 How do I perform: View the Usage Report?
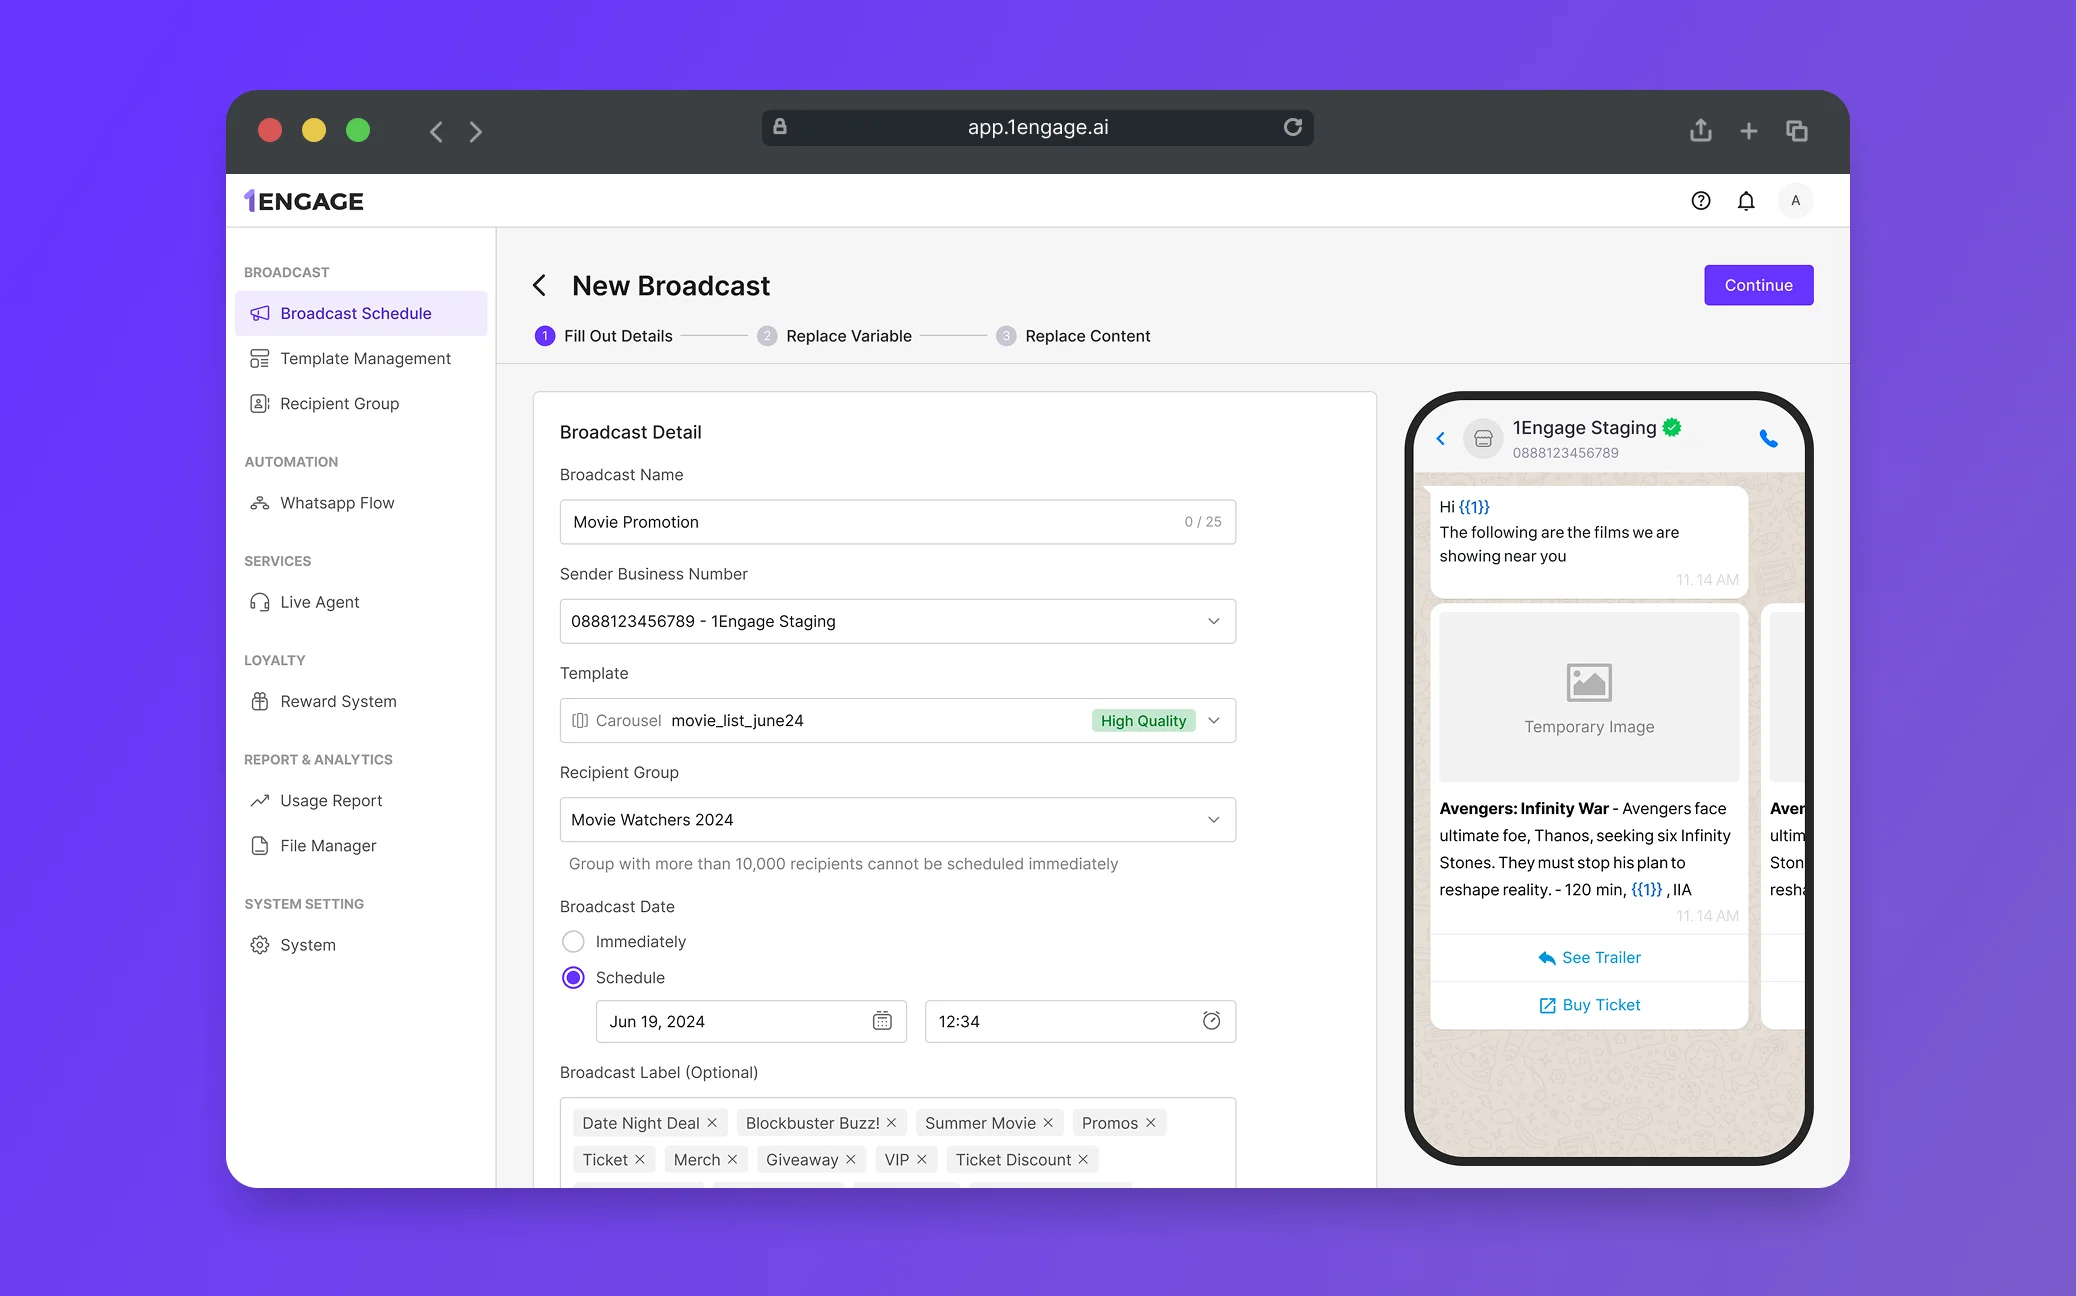[x=361, y=800]
